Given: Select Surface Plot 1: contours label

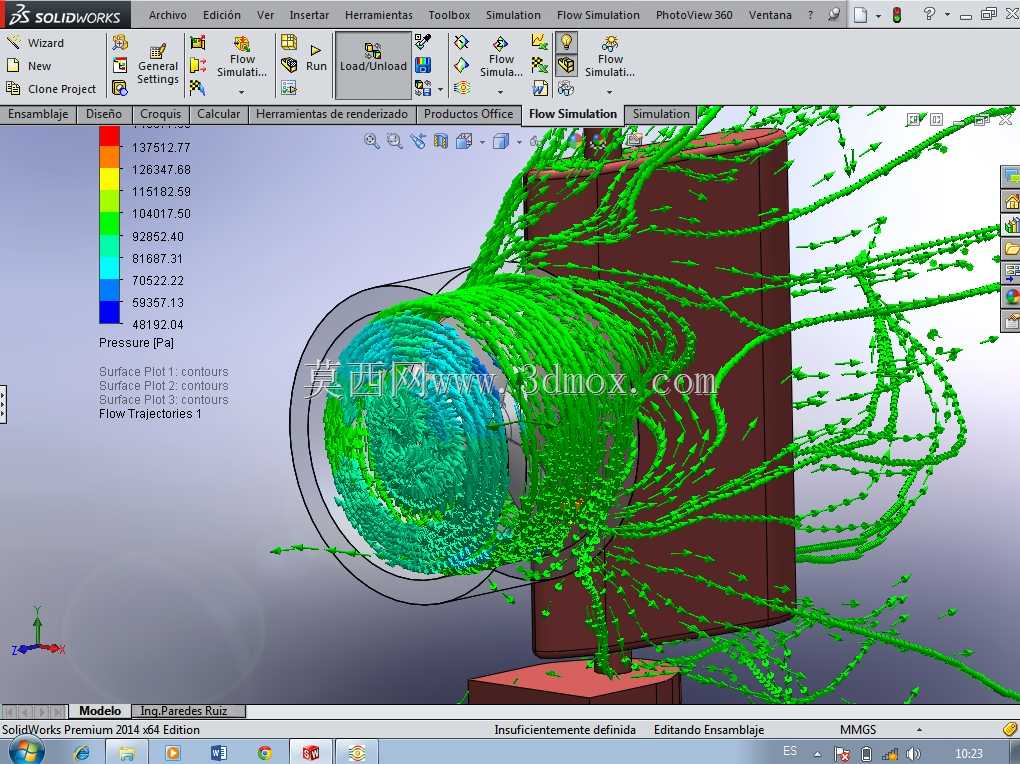Looking at the screenshot, I should point(164,372).
